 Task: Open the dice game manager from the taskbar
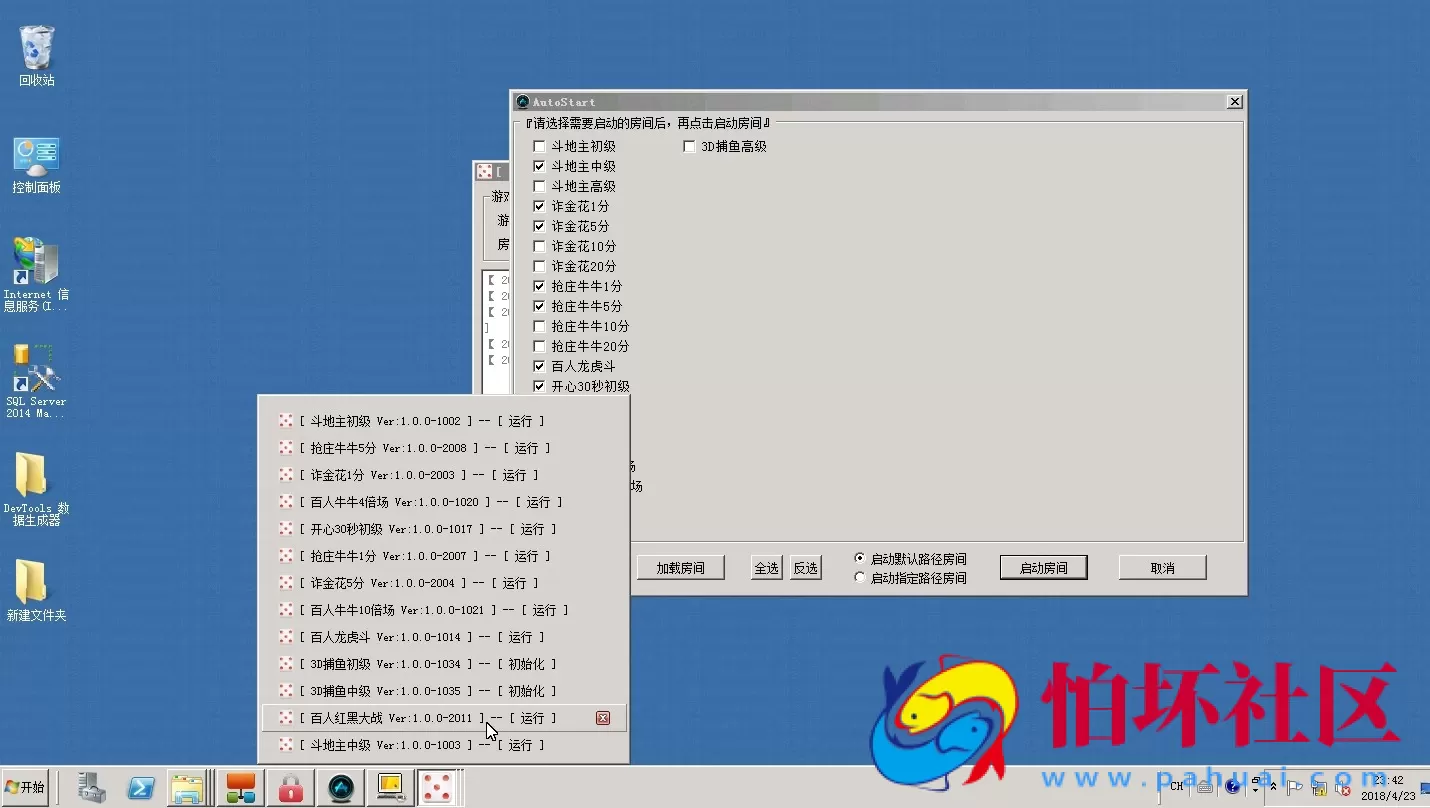point(437,787)
